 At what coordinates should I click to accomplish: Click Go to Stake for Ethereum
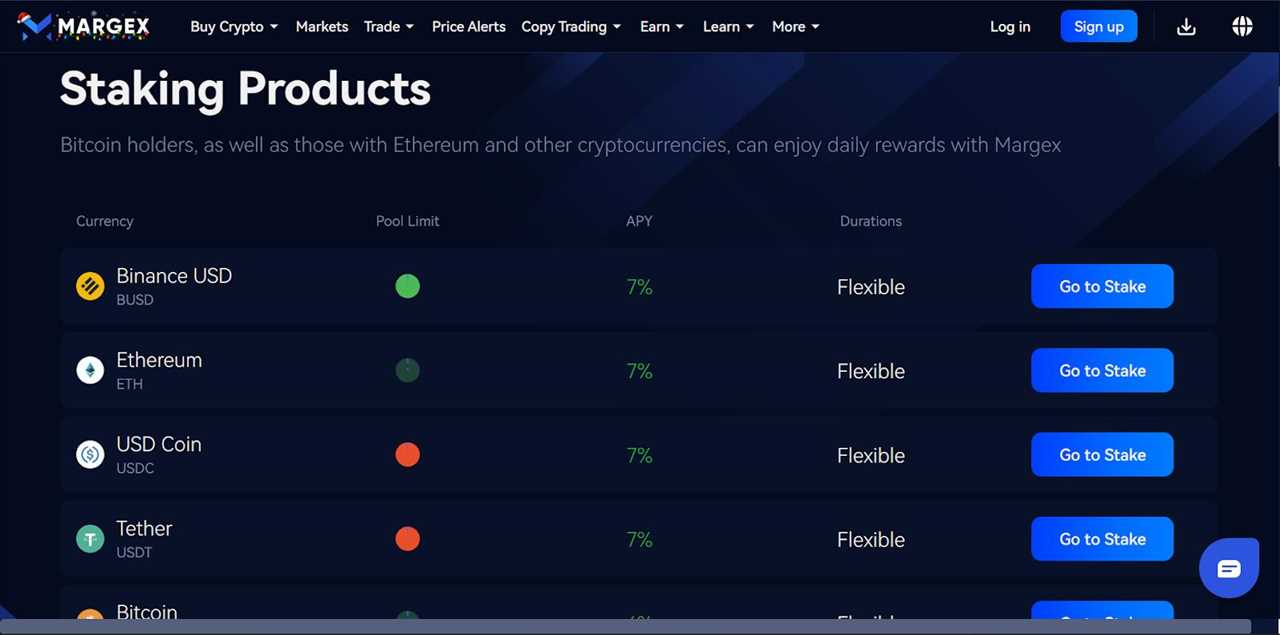[x=1102, y=370]
